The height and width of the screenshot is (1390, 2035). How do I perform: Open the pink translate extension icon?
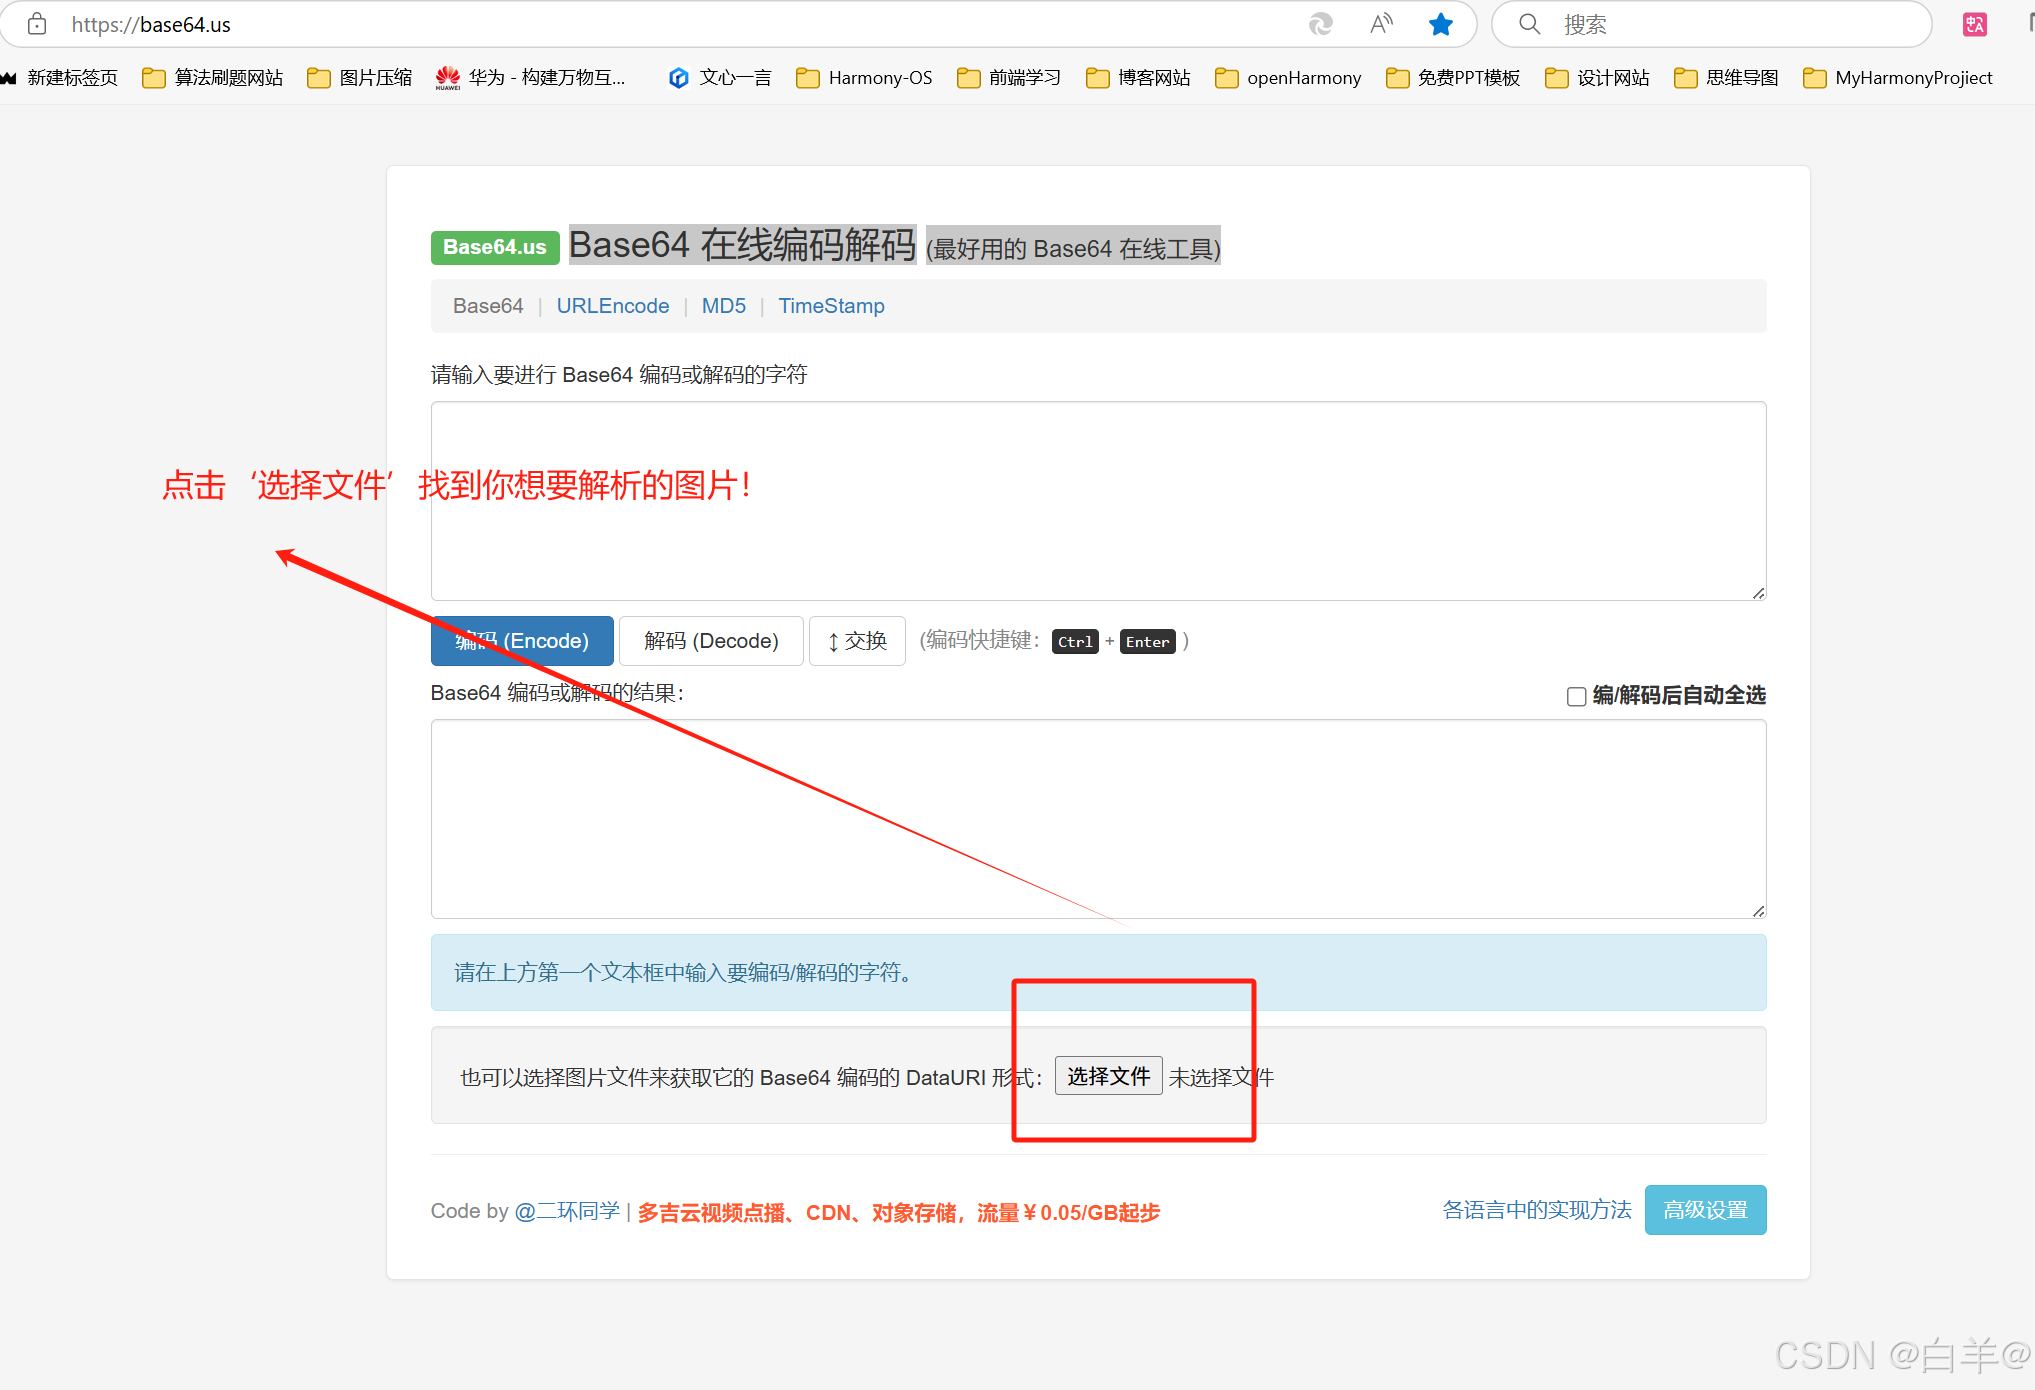coord(1975,24)
